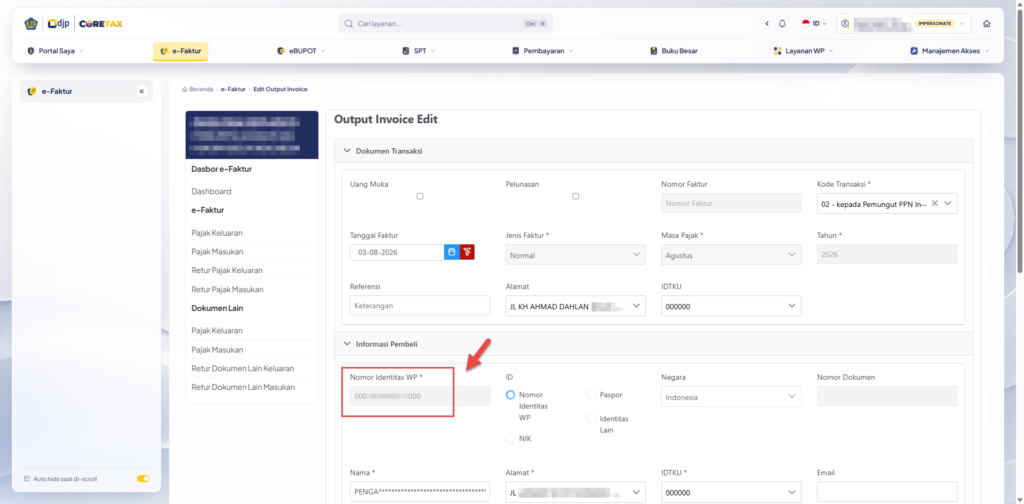
Task: Open the seller IDTKU dropdown
Action: click(731, 306)
